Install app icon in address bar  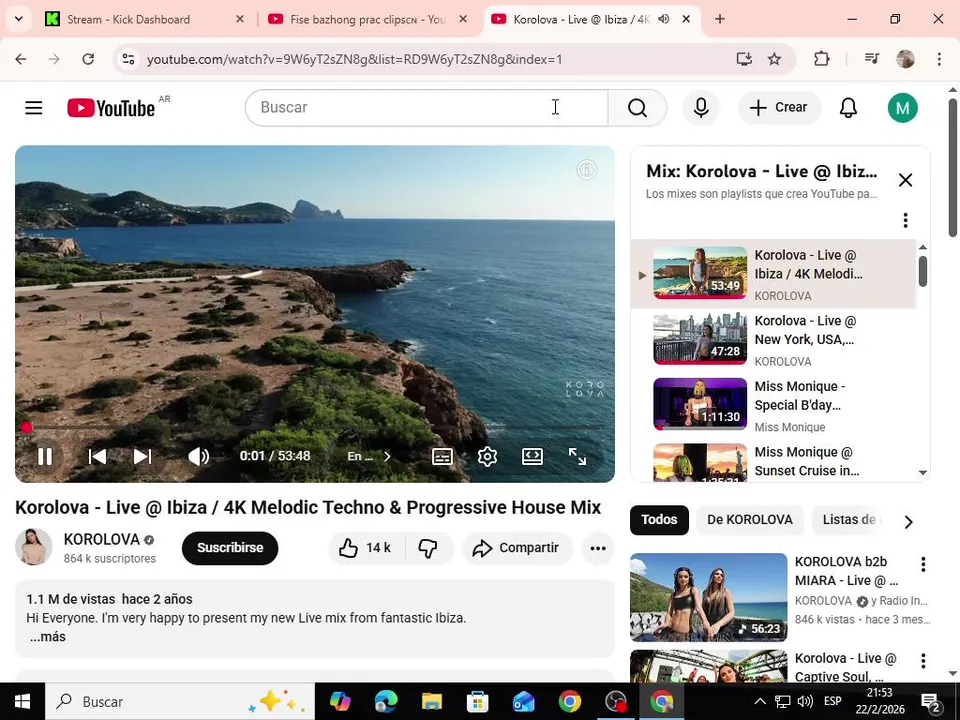(x=744, y=59)
